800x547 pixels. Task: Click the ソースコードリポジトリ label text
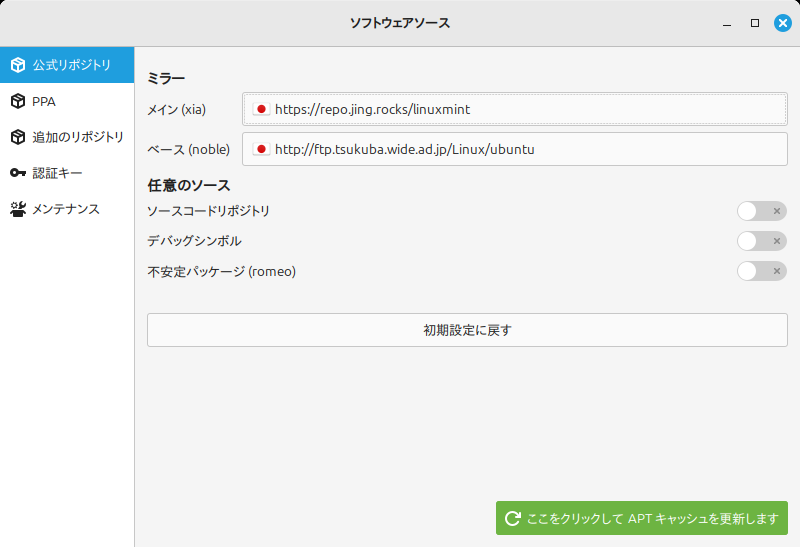click(208, 211)
